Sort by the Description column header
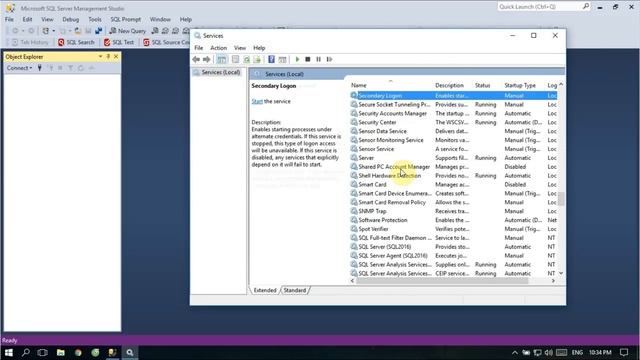This screenshot has height=360, width=640. 449,85
